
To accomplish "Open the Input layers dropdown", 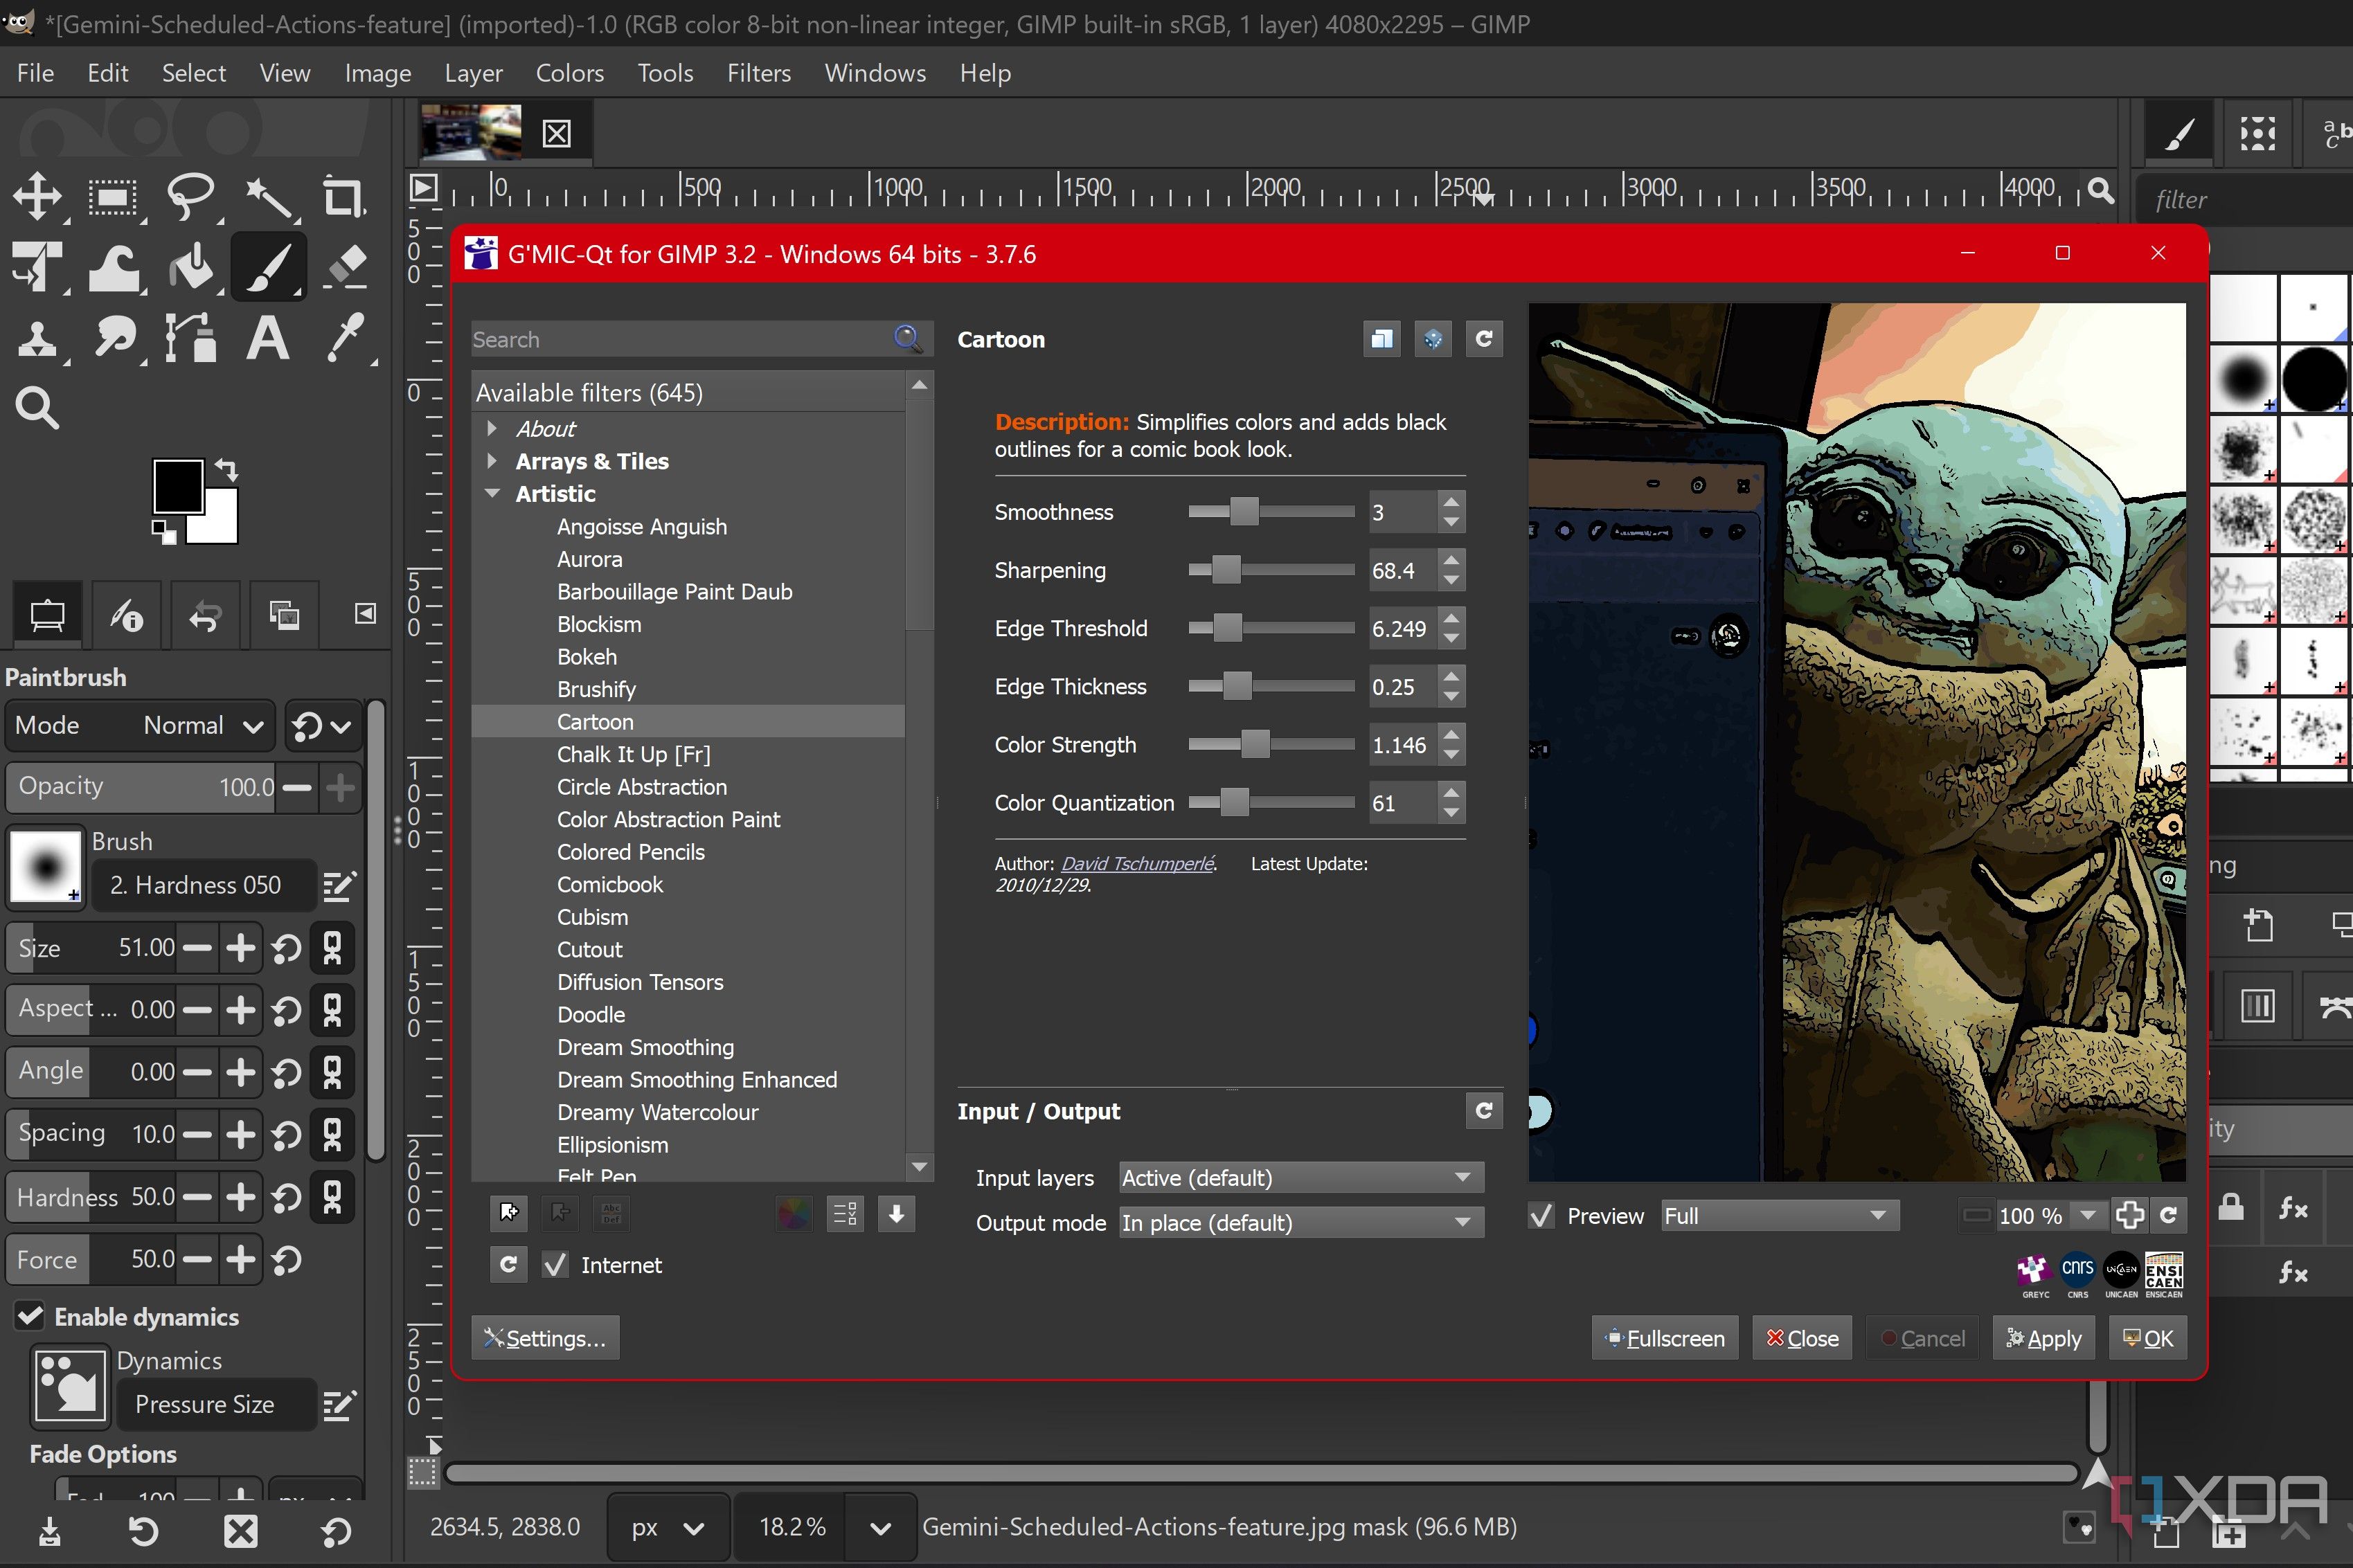I will coord(1300,1177).
